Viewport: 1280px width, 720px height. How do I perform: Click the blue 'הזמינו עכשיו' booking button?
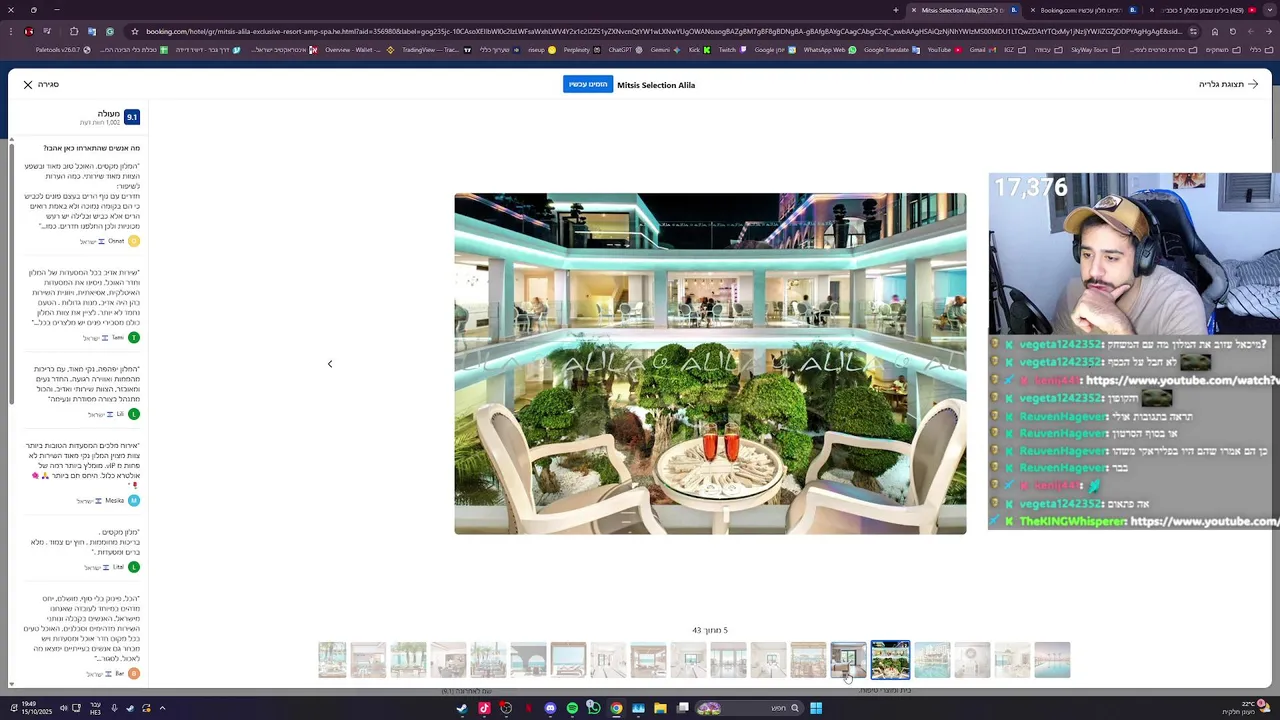pyautogui.click(x=587, y=85)
